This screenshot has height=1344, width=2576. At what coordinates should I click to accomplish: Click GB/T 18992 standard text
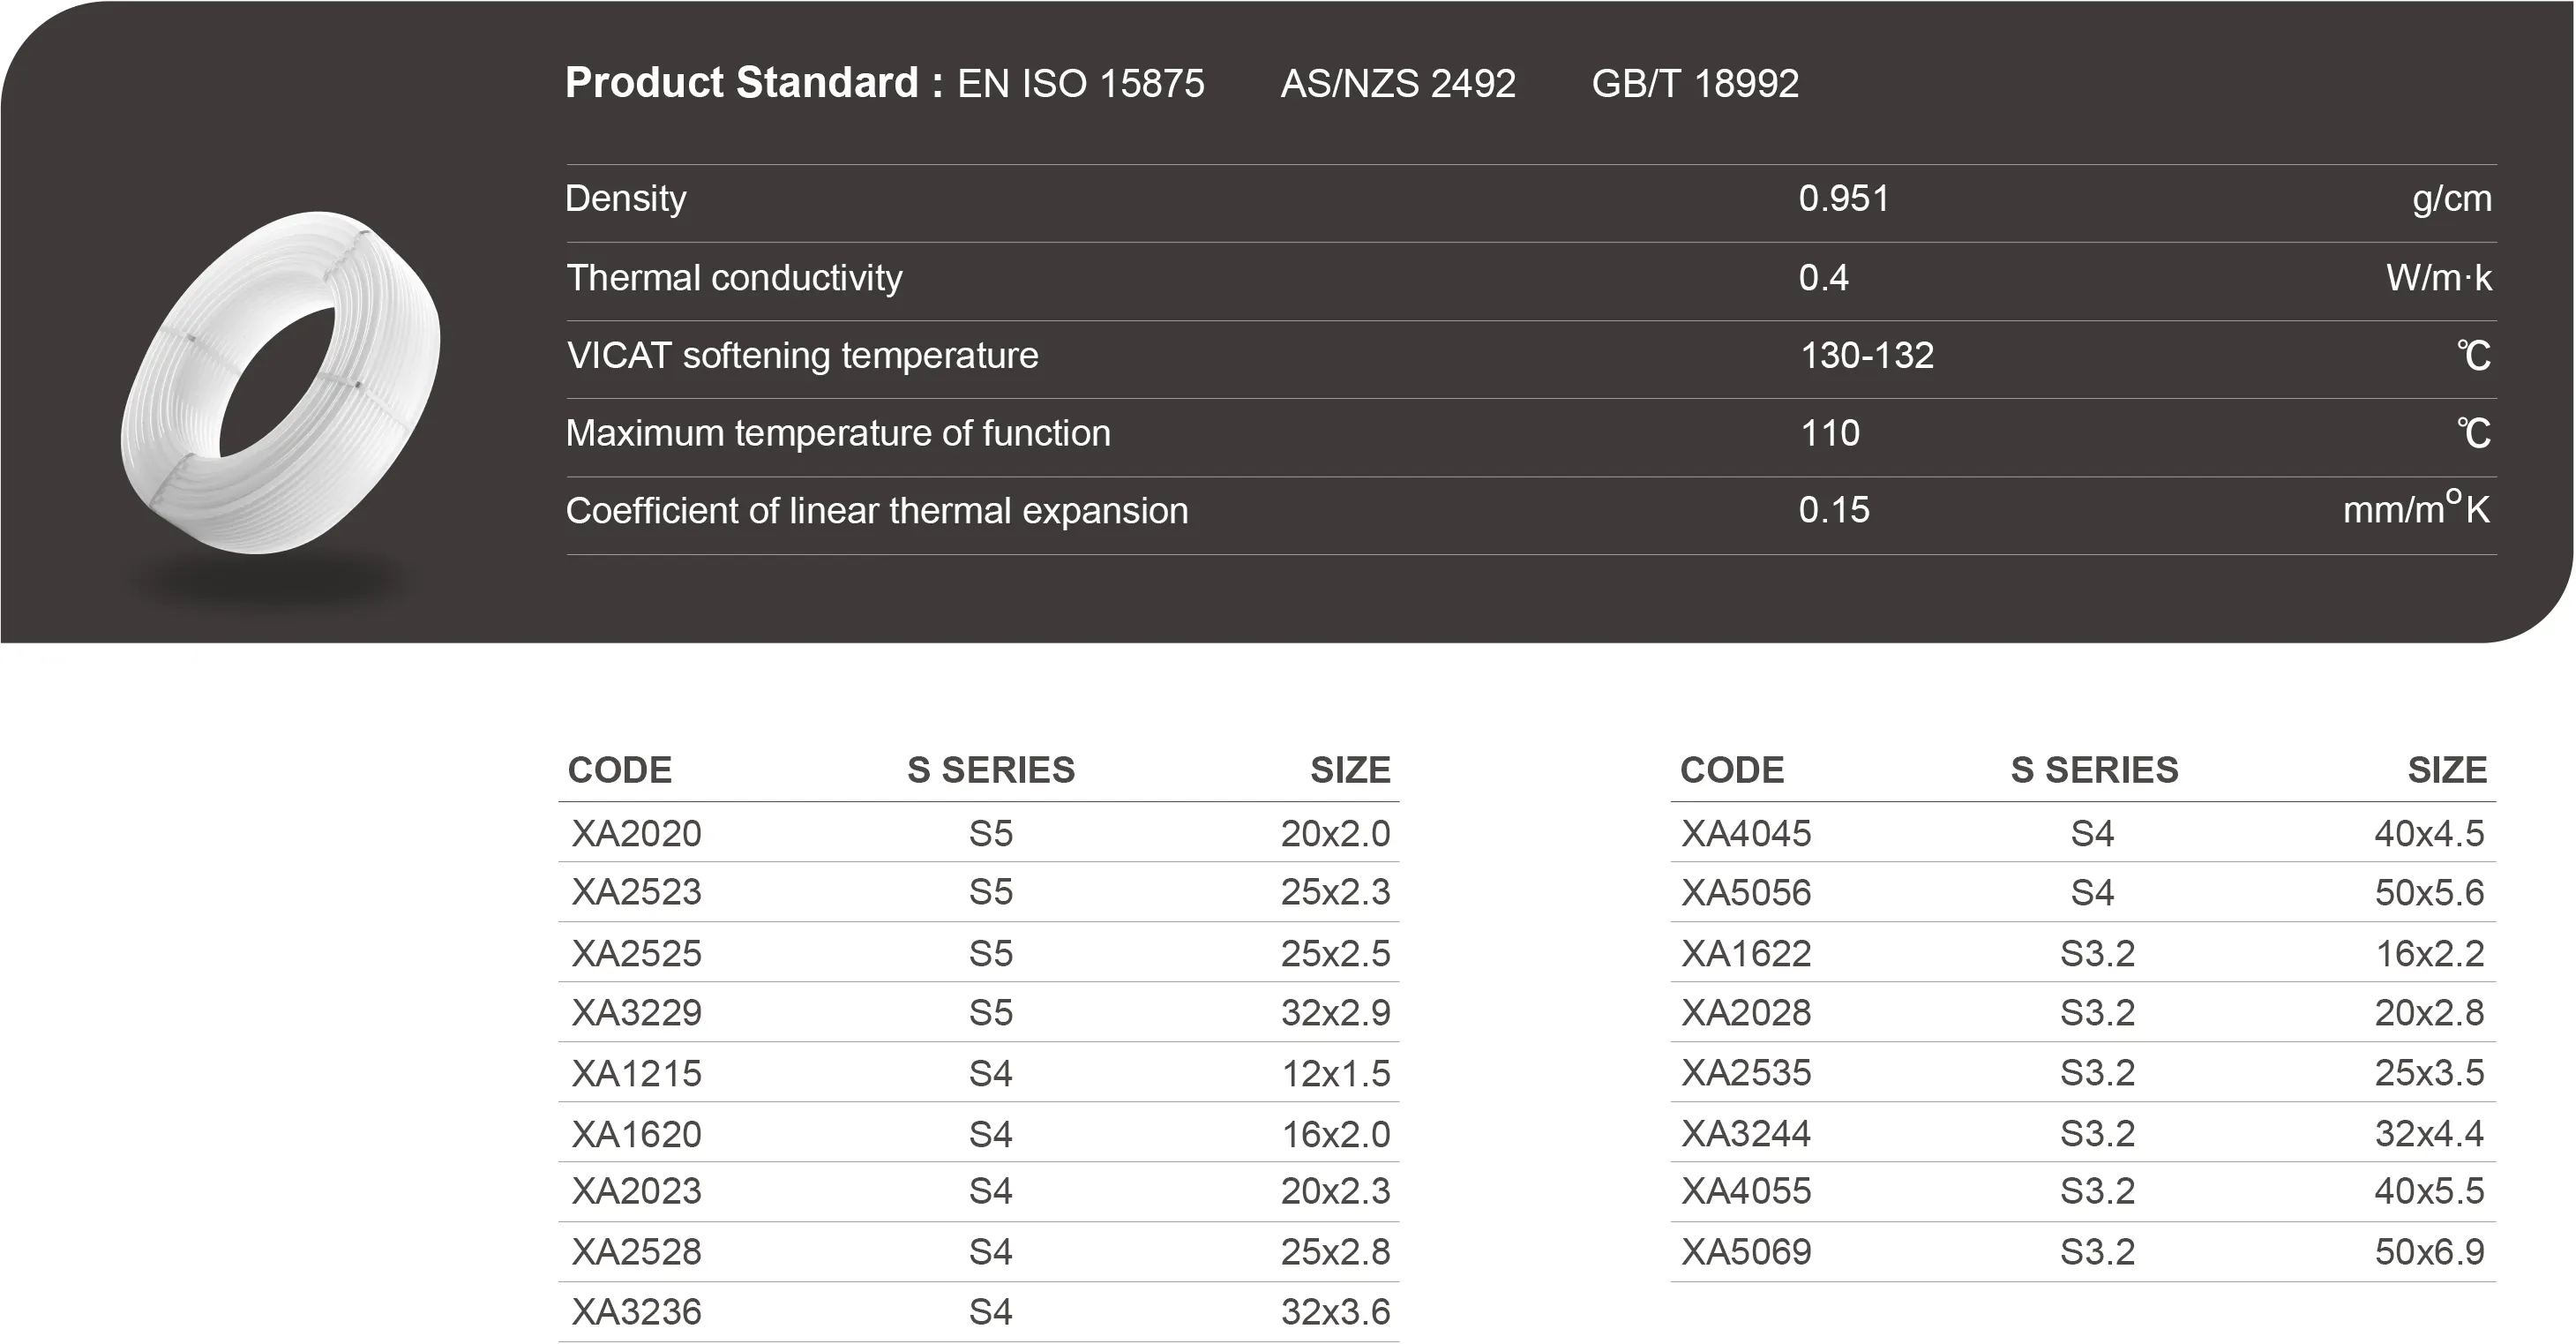click(x=1694, y=83)
